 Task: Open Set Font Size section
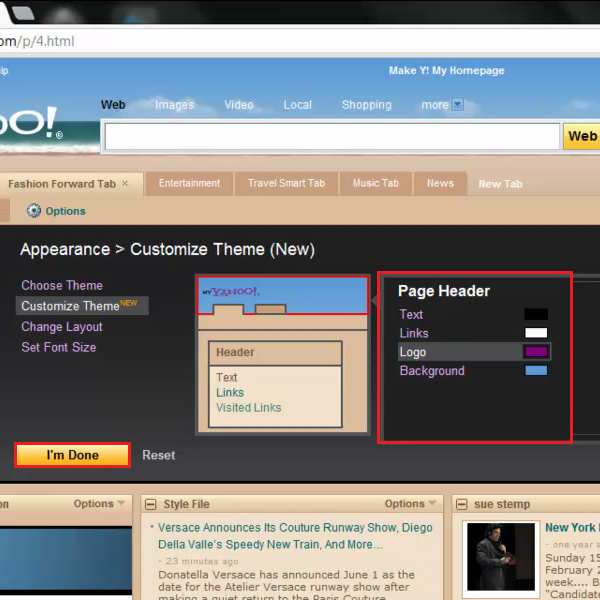[x=59, y=347]
